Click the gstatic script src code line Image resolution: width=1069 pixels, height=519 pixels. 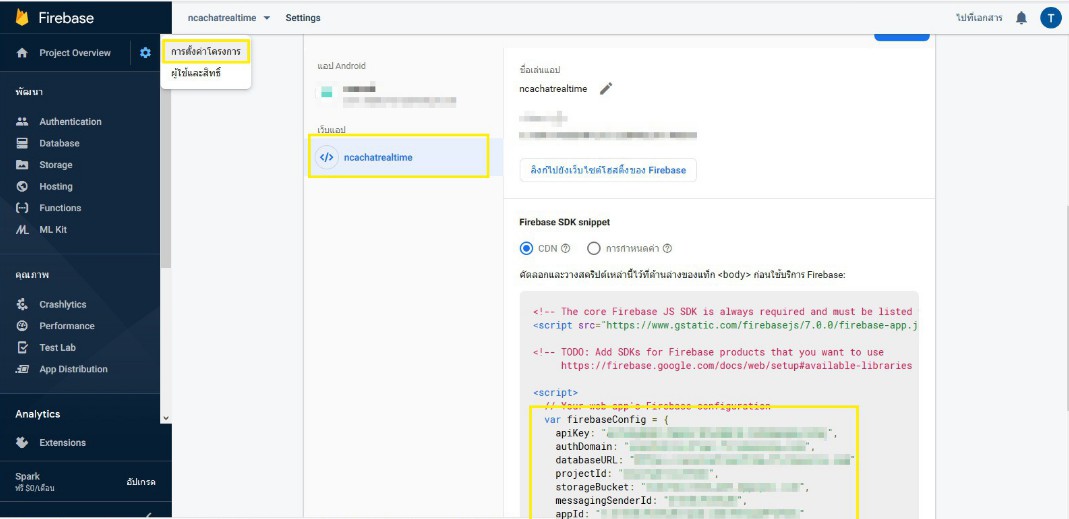coord(725,325)
